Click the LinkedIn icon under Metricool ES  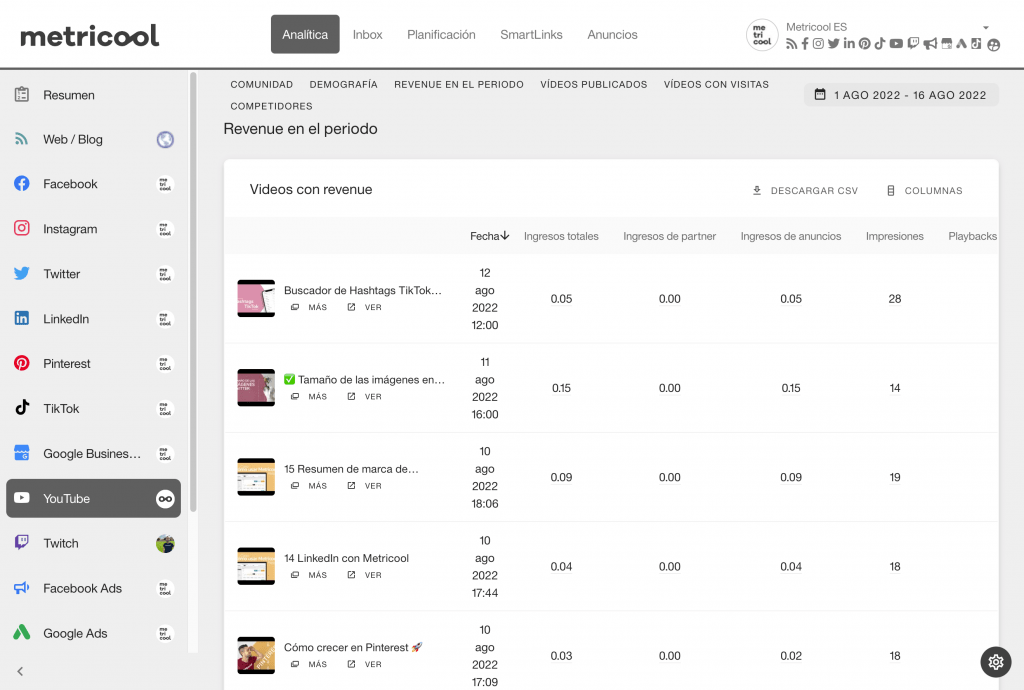(x=849, y=44)
